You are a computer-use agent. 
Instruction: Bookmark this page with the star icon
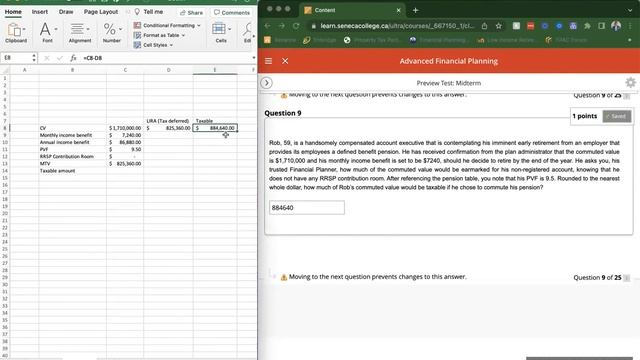pyautogui.click(x=498, y=26)
